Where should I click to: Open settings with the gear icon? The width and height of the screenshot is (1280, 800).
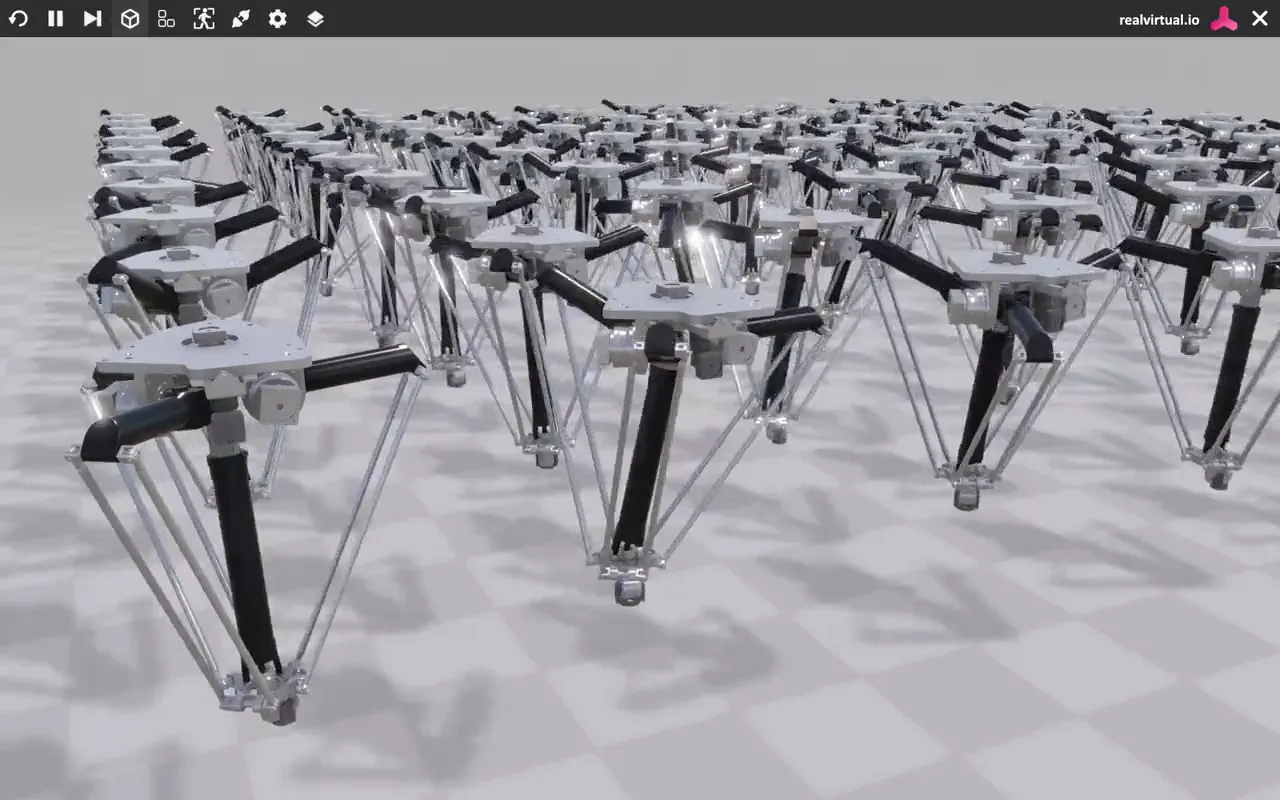pos(277,18)
